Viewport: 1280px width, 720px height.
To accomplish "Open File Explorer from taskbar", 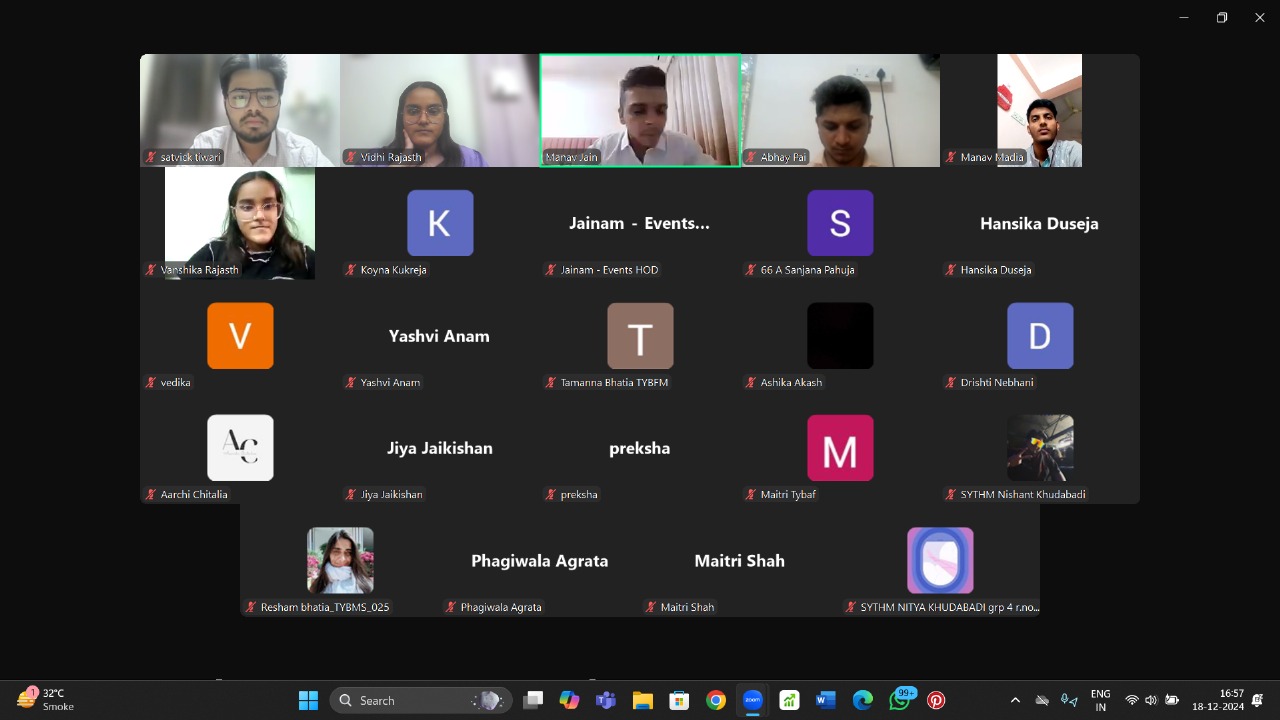I will click(642, 700).
